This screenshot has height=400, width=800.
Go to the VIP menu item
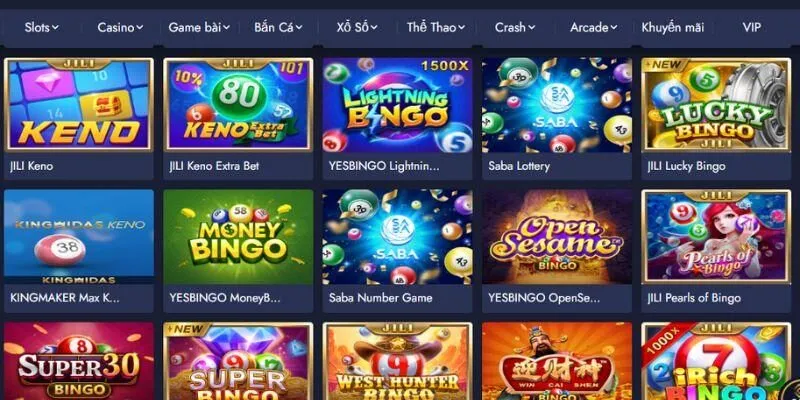pos(752,28)
